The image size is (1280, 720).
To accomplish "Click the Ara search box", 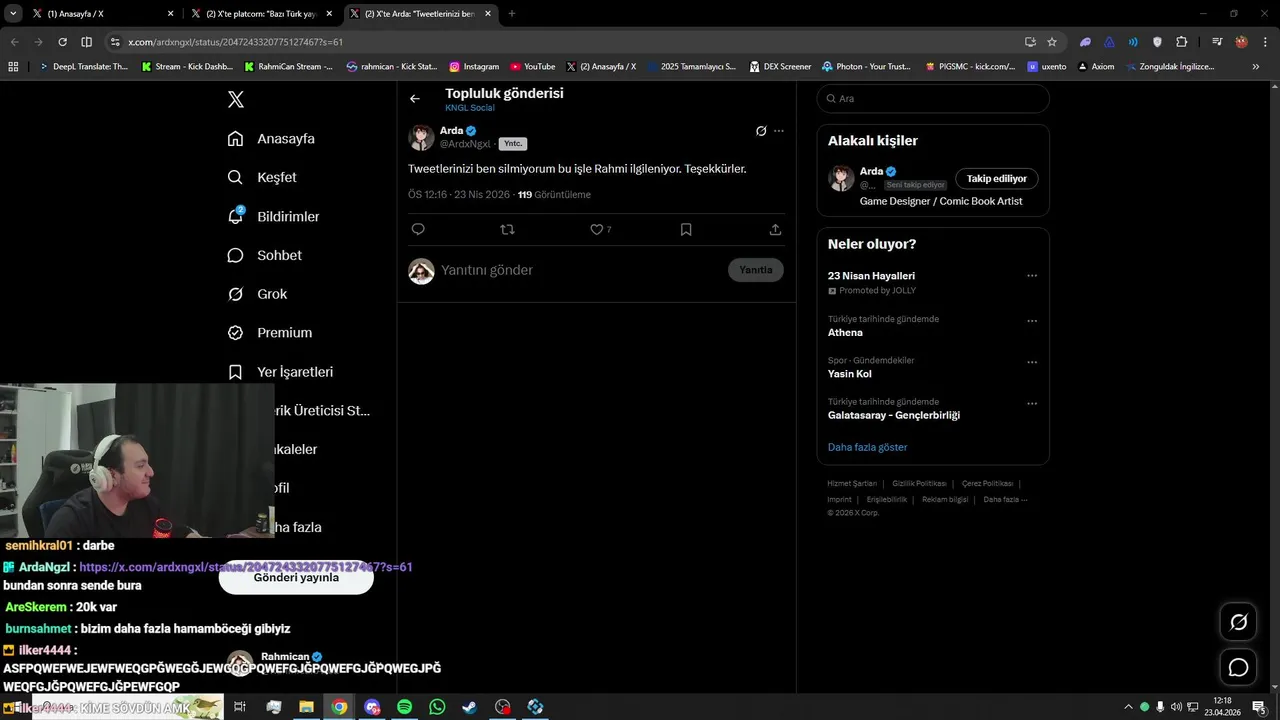I will point(933,98).
